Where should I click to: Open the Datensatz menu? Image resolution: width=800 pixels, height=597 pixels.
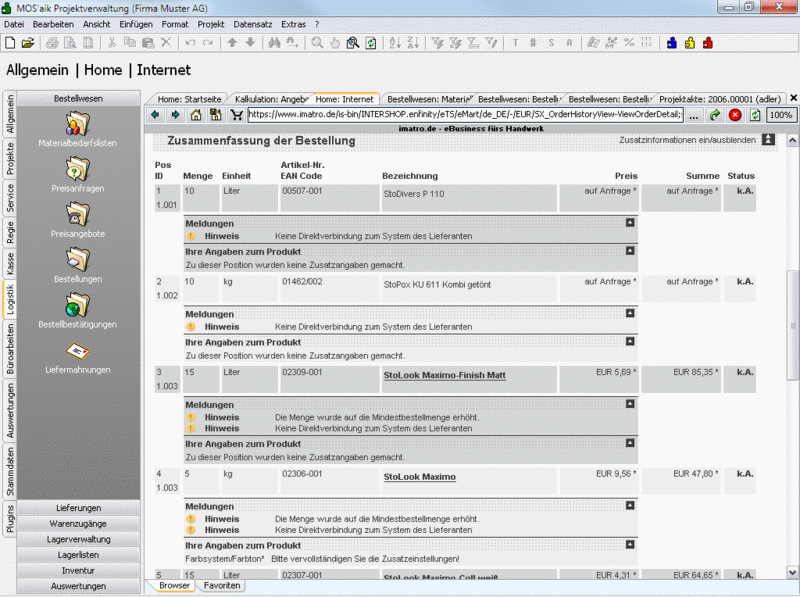tap(253, 24)
